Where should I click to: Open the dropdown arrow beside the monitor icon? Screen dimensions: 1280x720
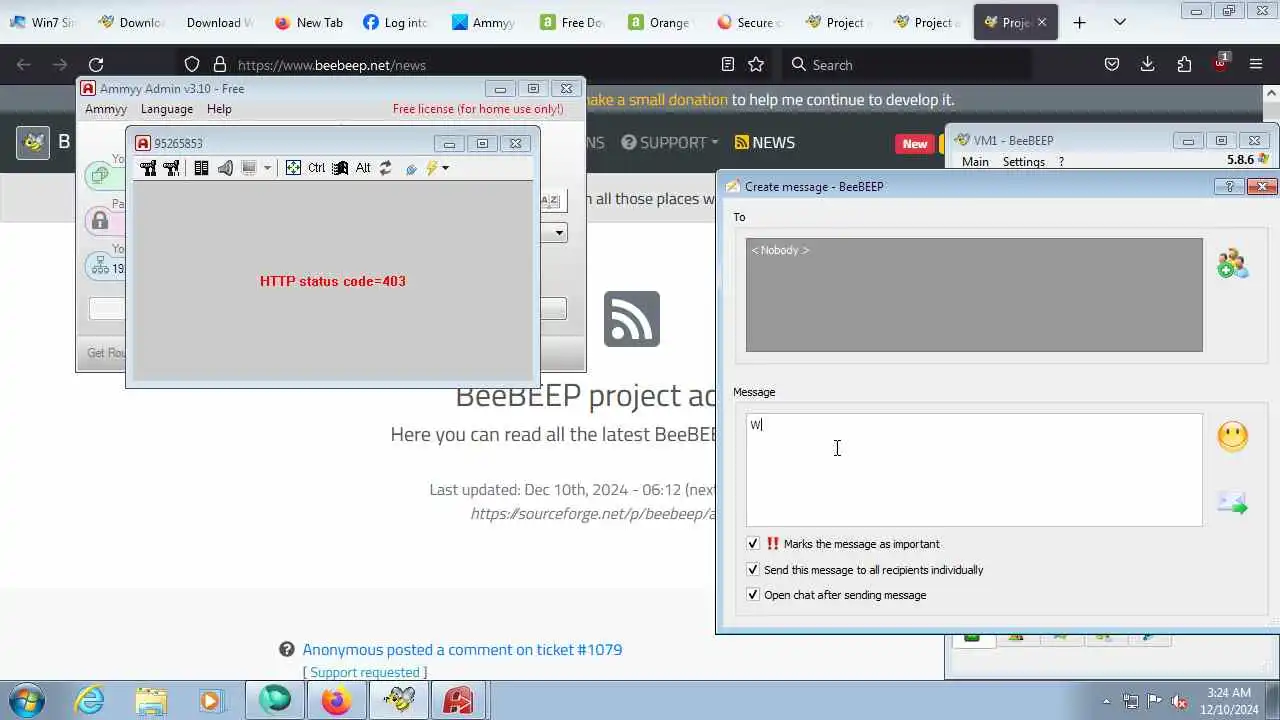coord(267,168)
